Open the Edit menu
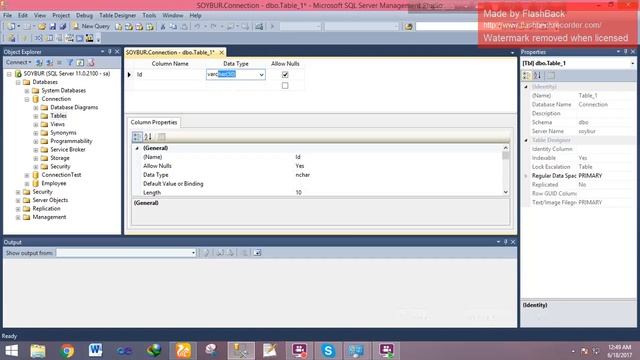The image size is (640, 360). (x=23, y=16)
